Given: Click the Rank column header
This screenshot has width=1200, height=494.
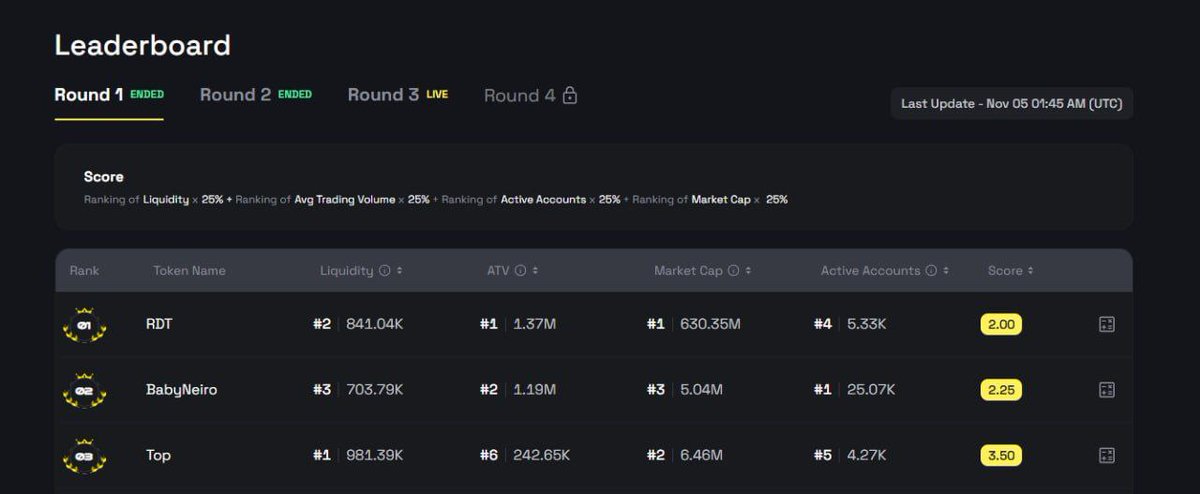Looking at the screenshot, I should (84, 271).
